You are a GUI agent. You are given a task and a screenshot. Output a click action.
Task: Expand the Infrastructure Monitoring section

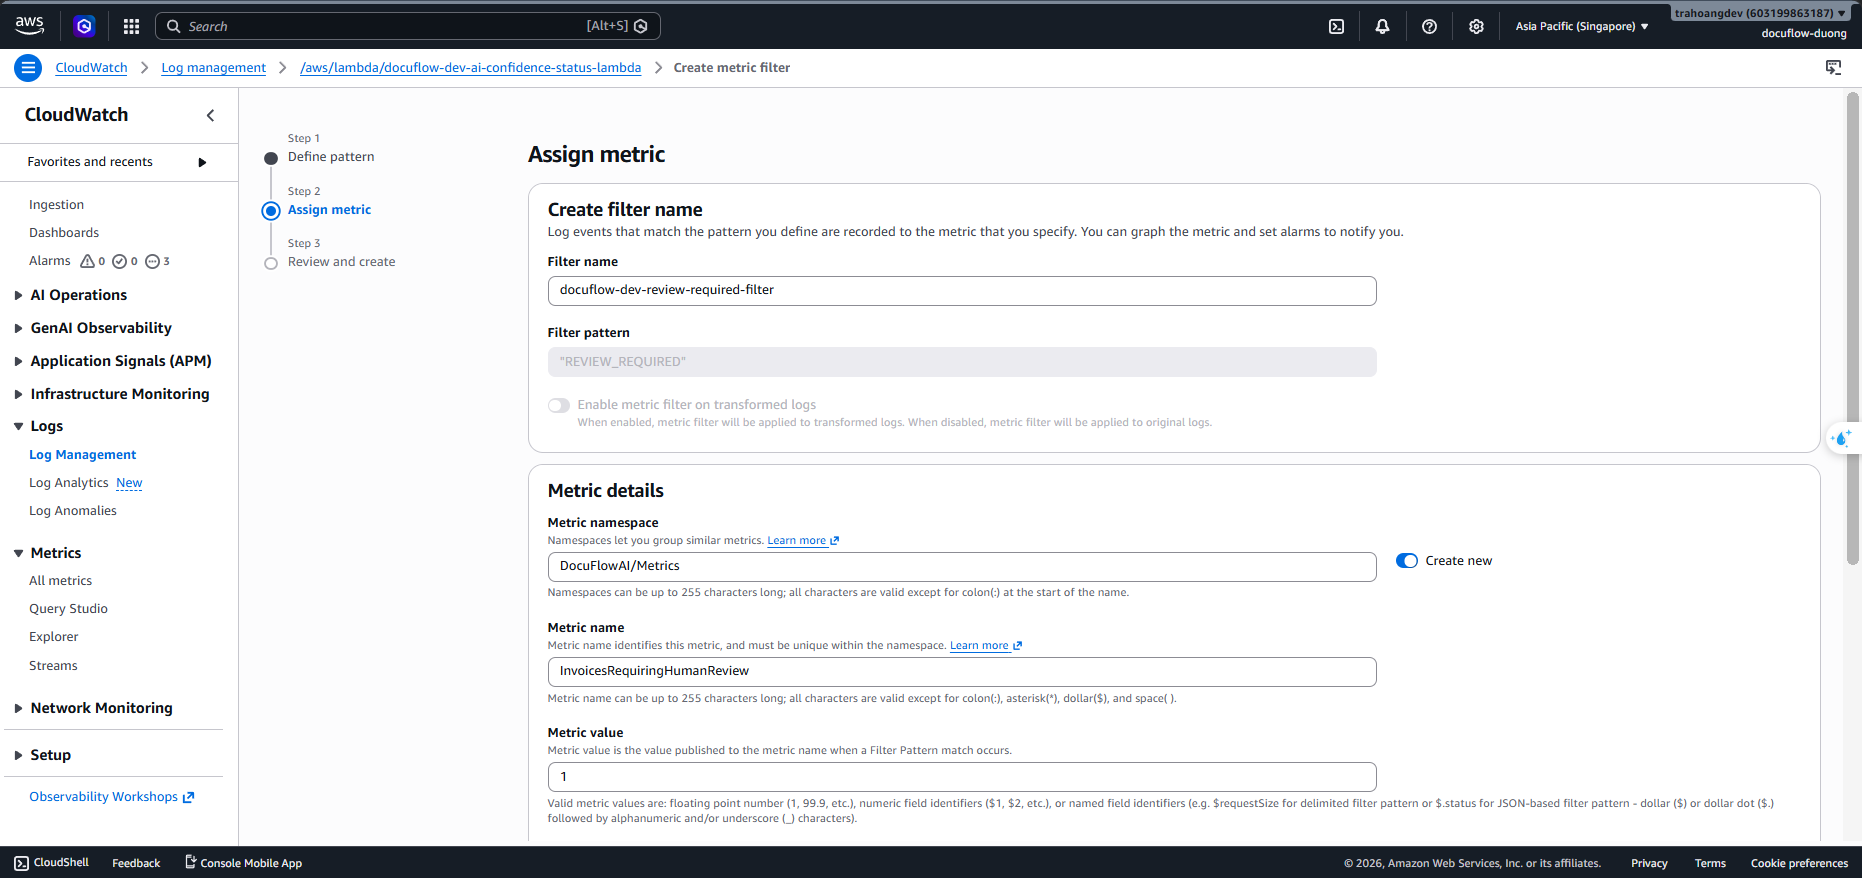[18, 394]
